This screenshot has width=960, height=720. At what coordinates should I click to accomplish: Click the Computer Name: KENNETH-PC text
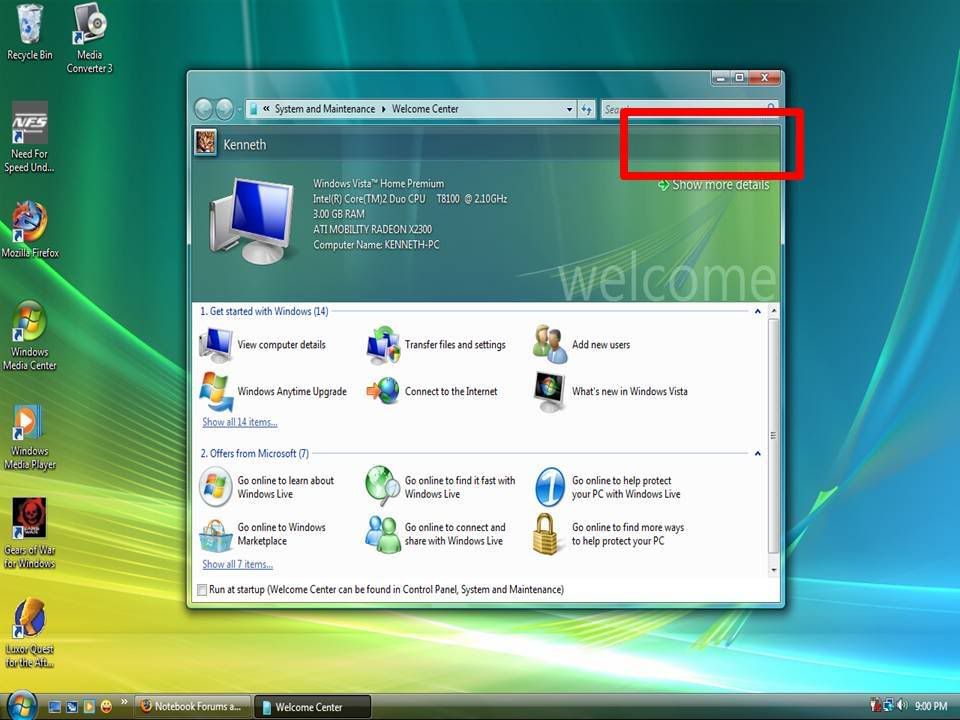(x=376, y=245)
